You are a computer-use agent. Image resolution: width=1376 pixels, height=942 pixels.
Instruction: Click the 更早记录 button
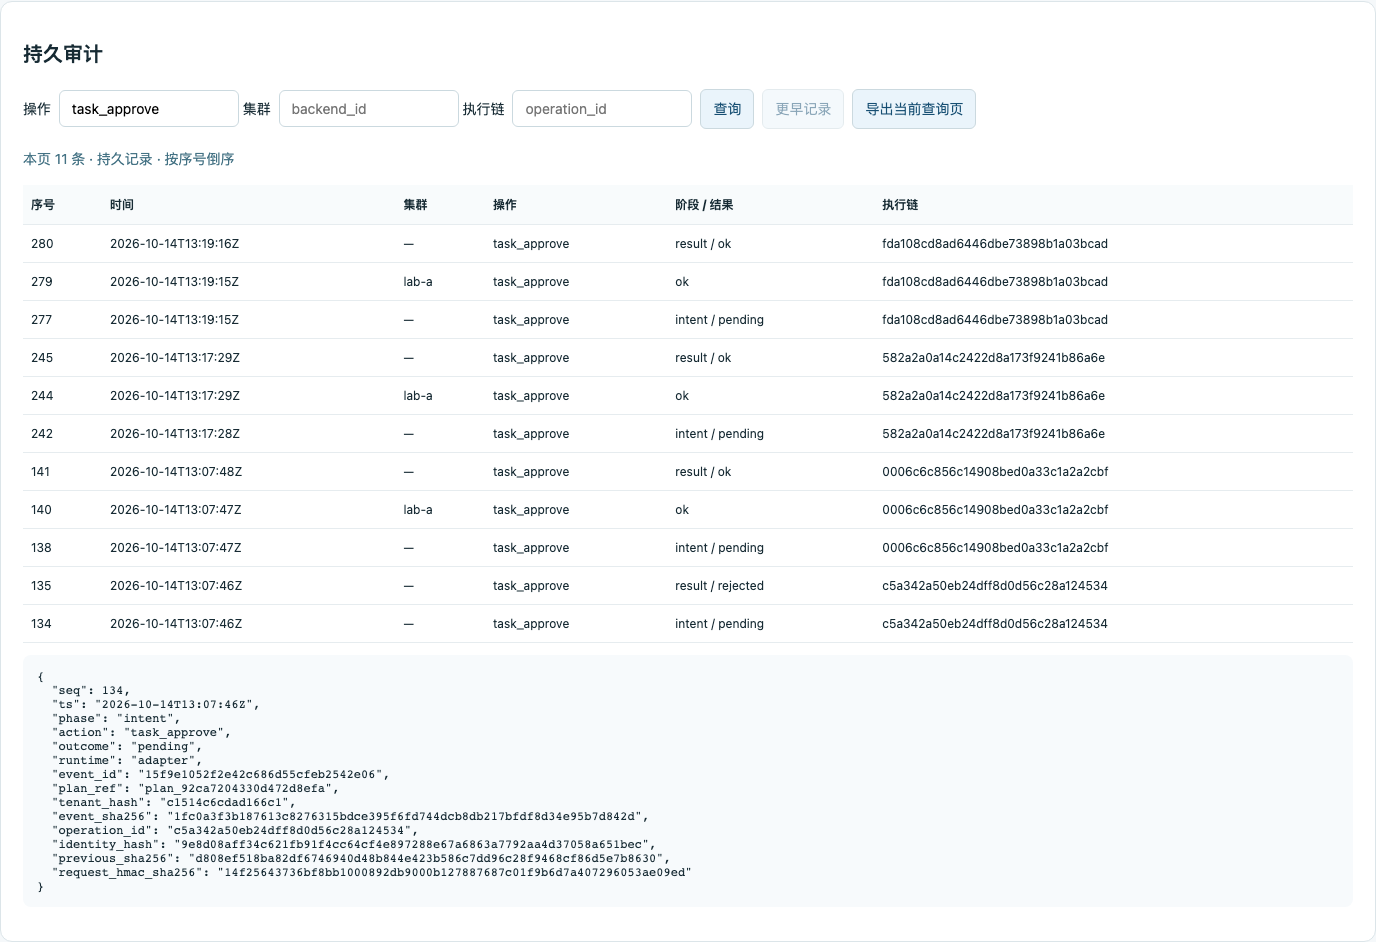pyautogui.click(x=803, y=109)
